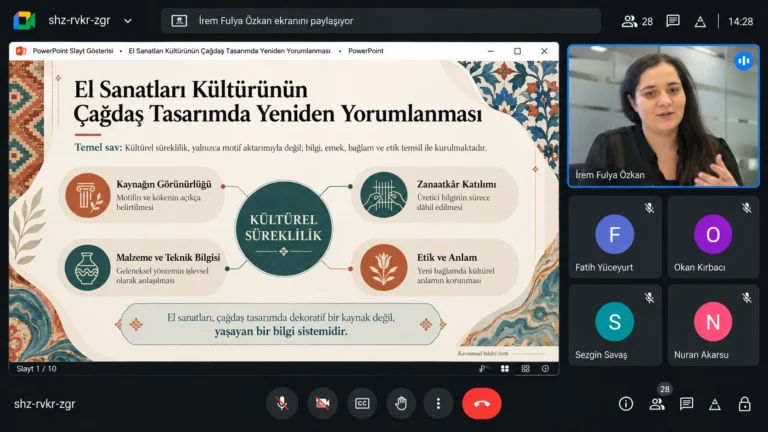Click the circular zoom icon in slideshow bar
Image resolution: width=768 pixels, height=432 pixels.
click(545, 369)
